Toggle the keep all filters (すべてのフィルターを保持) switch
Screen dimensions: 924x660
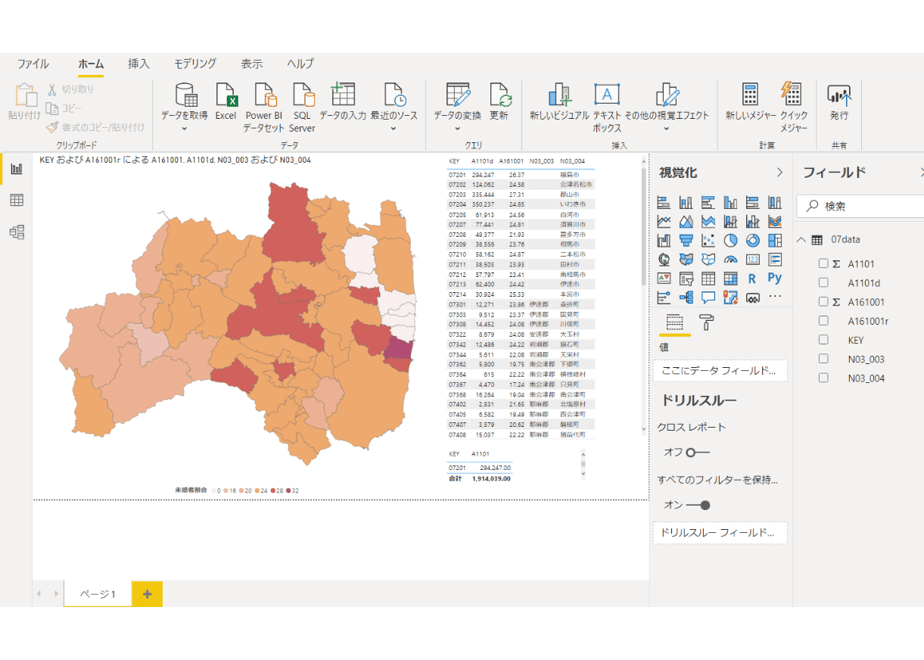click(x=698, y=505)
